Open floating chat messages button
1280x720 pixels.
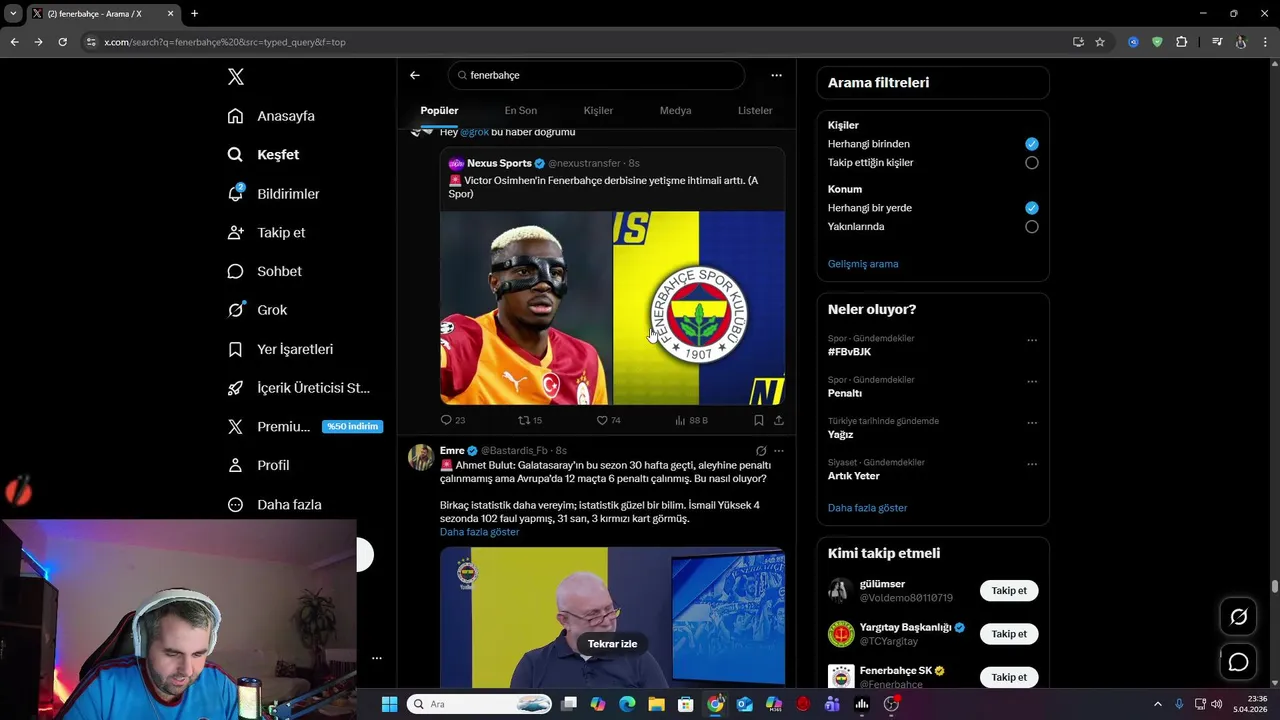pos(1238,662)
